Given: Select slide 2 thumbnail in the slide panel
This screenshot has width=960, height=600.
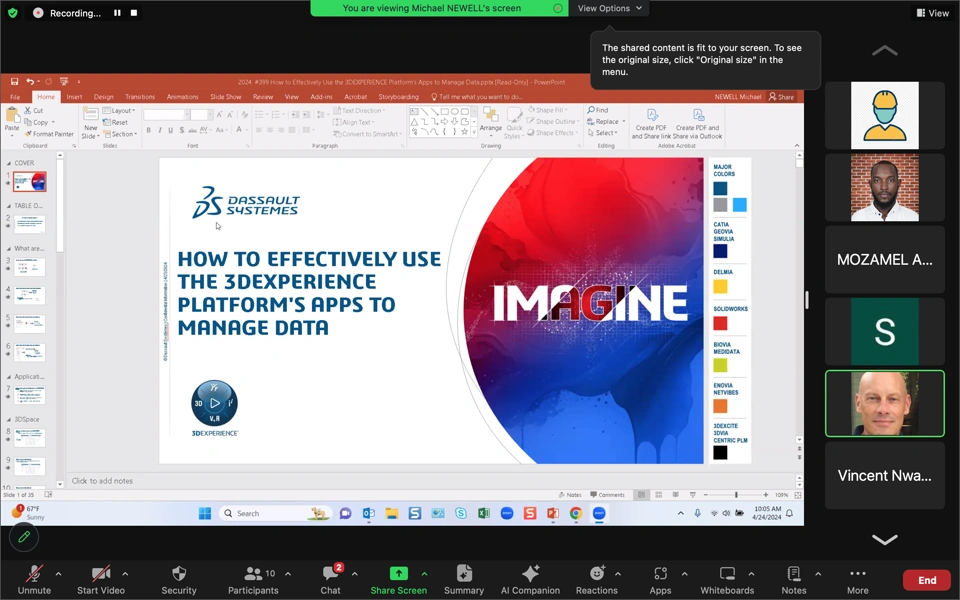Looking at the screenshot, I should pyautogui.click(x=29, y=223).
